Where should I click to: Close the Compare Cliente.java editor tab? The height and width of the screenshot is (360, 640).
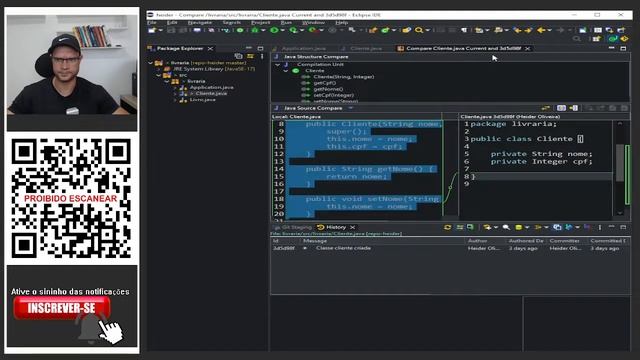[x=527, y=48]
